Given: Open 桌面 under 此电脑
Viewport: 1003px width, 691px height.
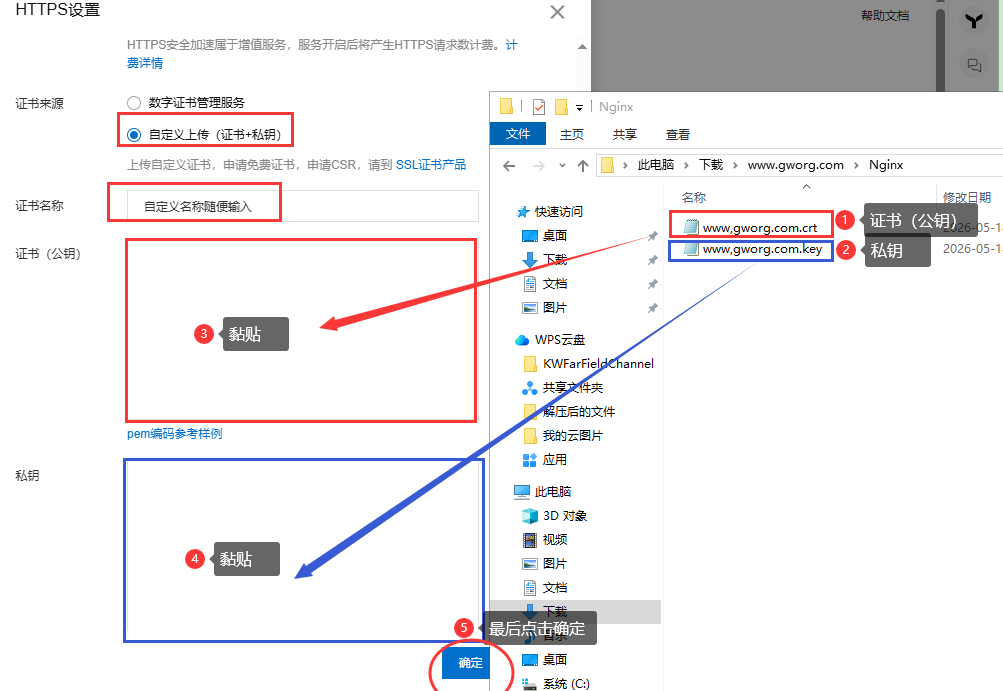Looking at the screenshot, I should click(x=554, y=660).
